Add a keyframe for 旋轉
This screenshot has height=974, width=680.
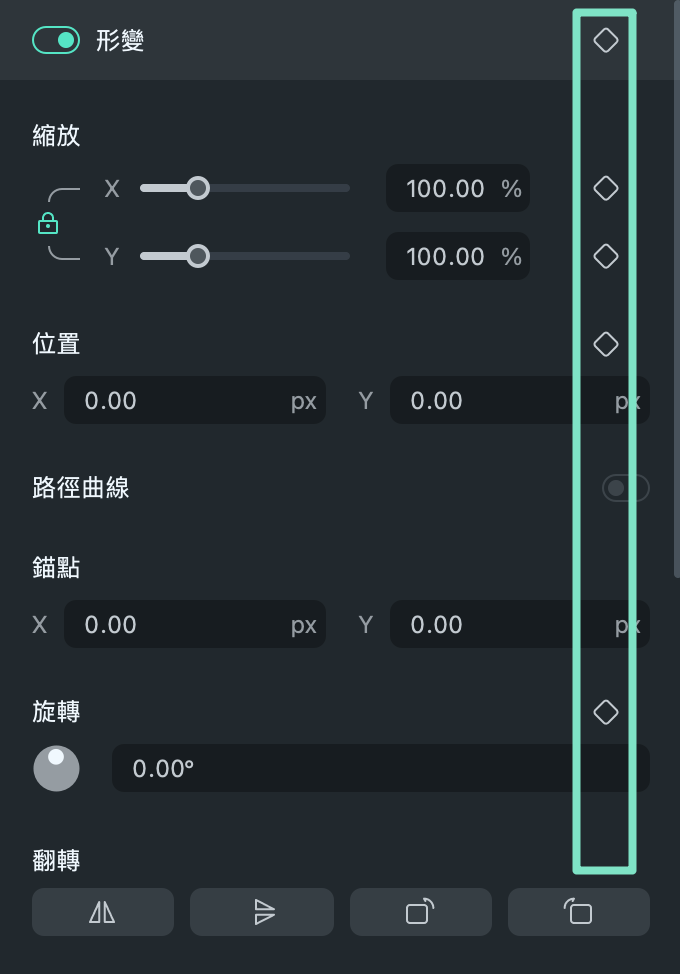(x=605, y=712)
